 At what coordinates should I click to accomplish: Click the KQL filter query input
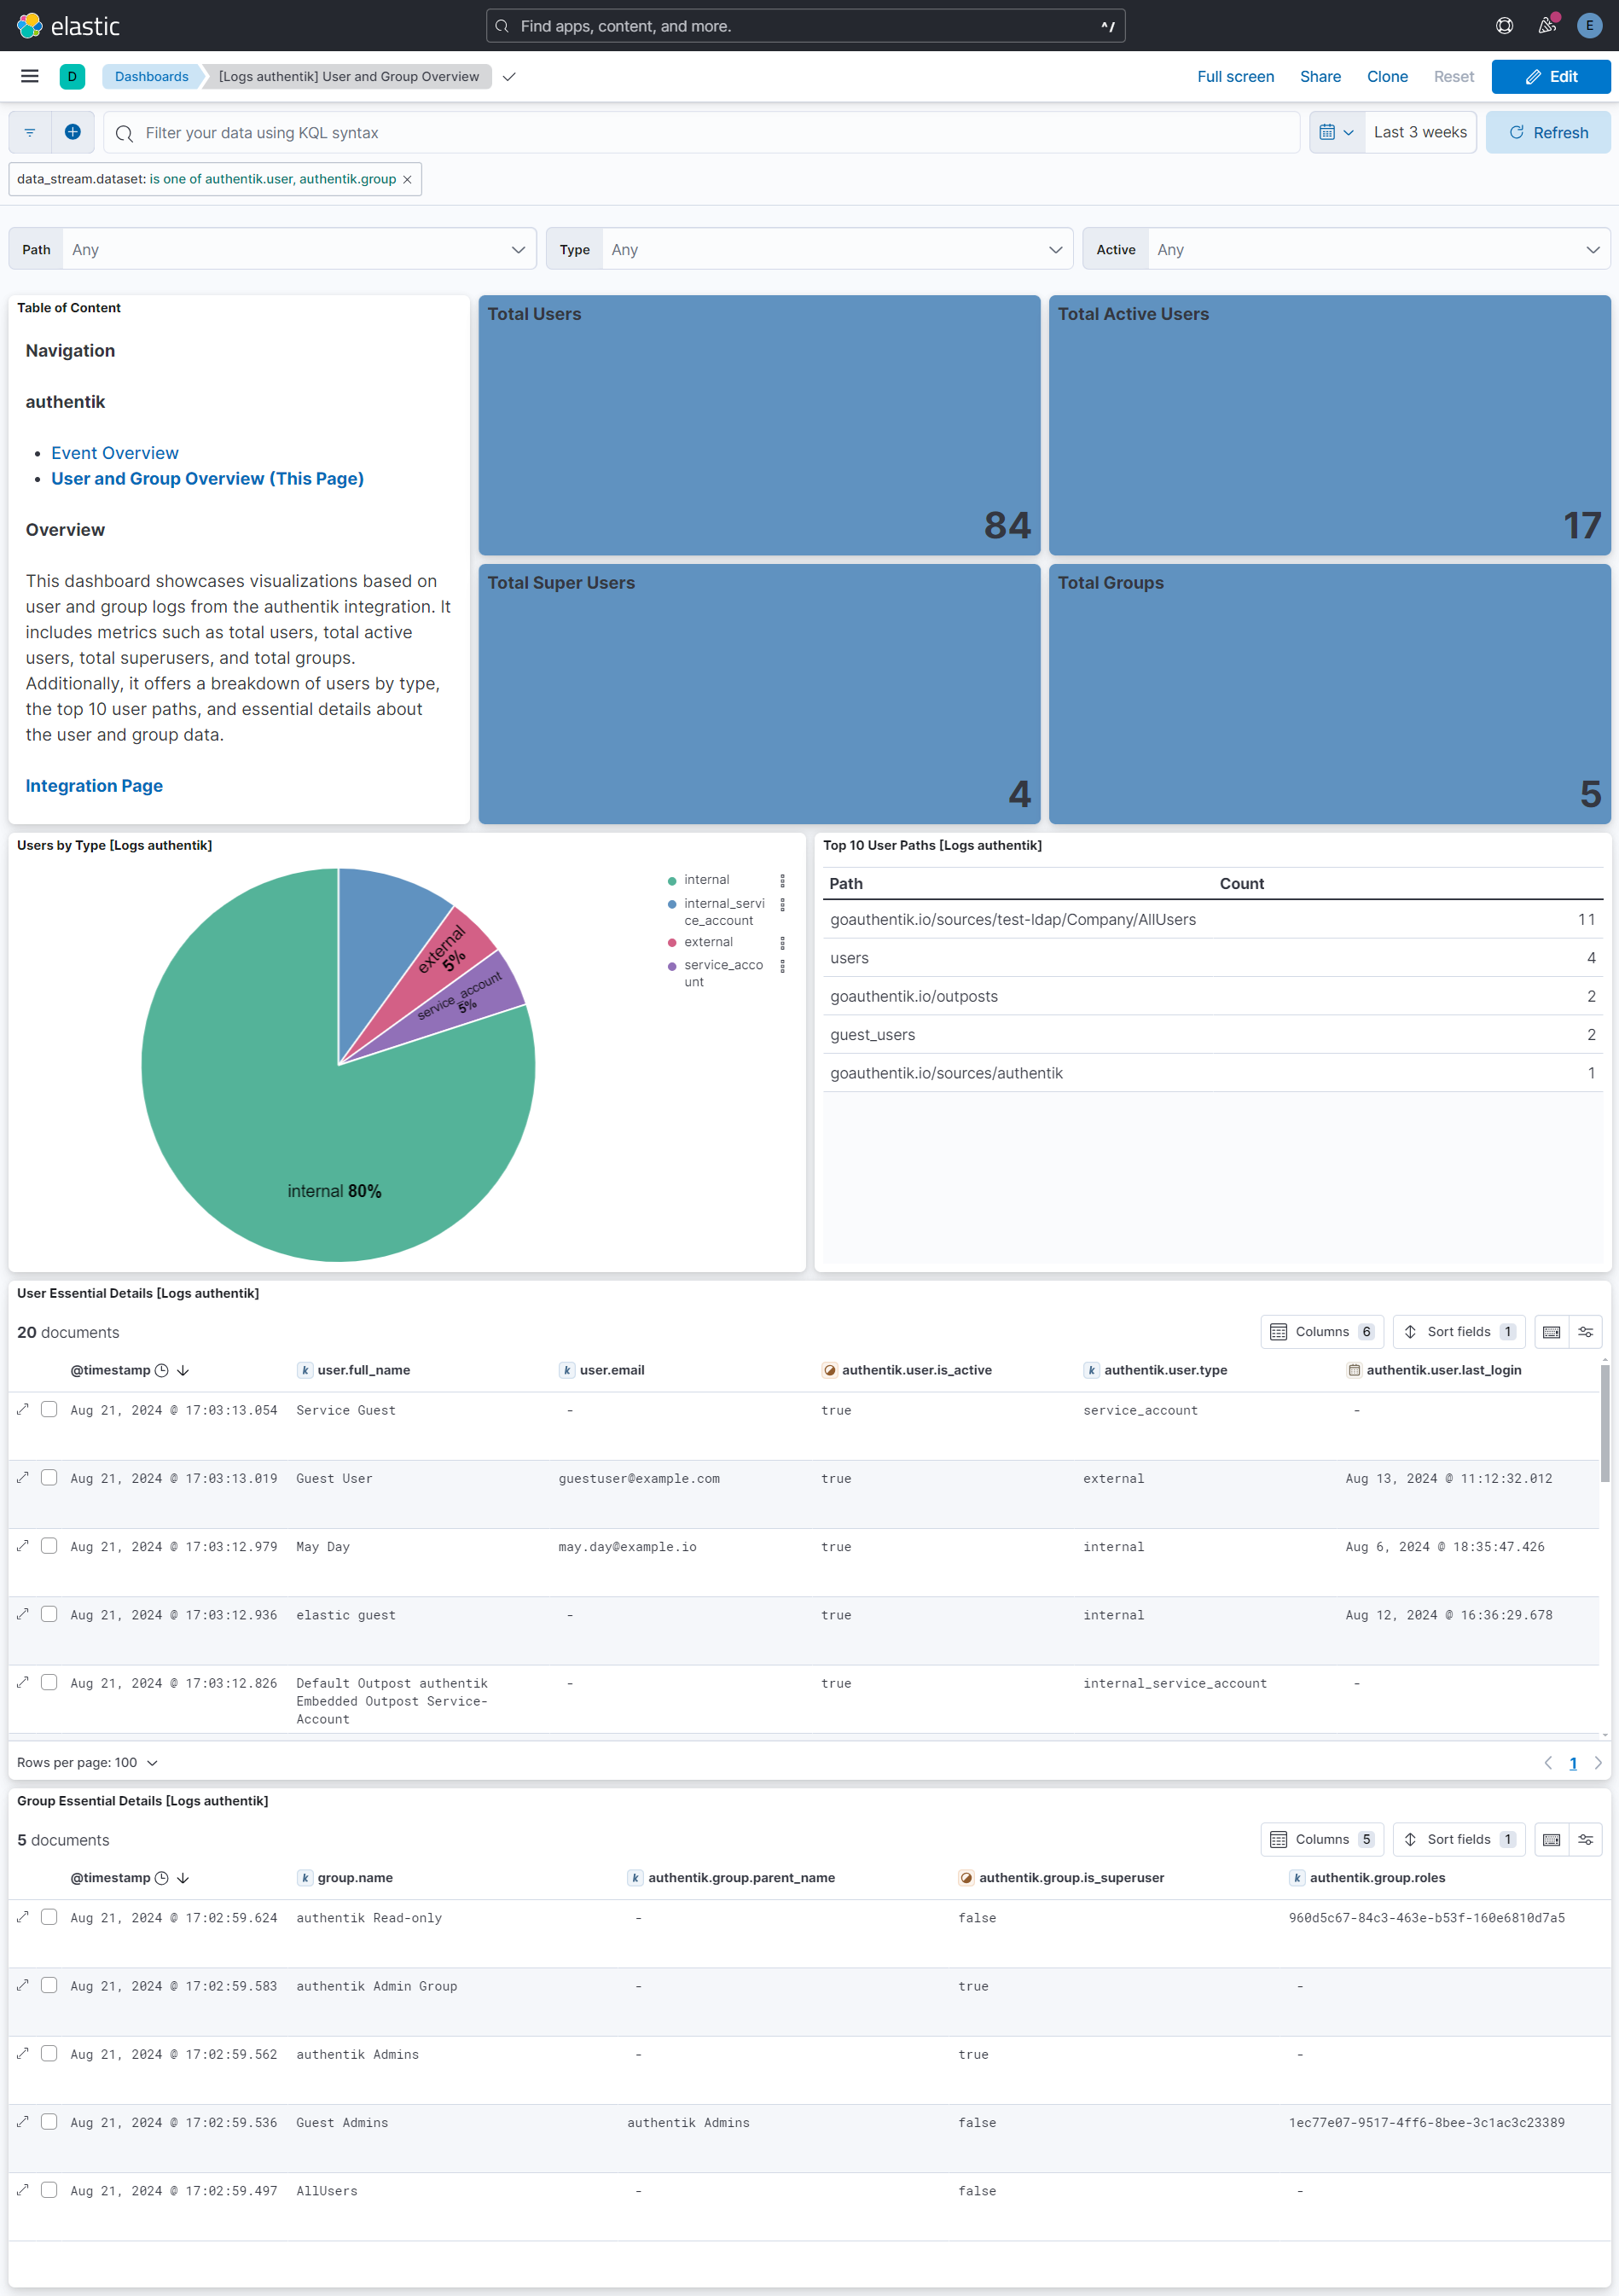click(x=700, y=133)
